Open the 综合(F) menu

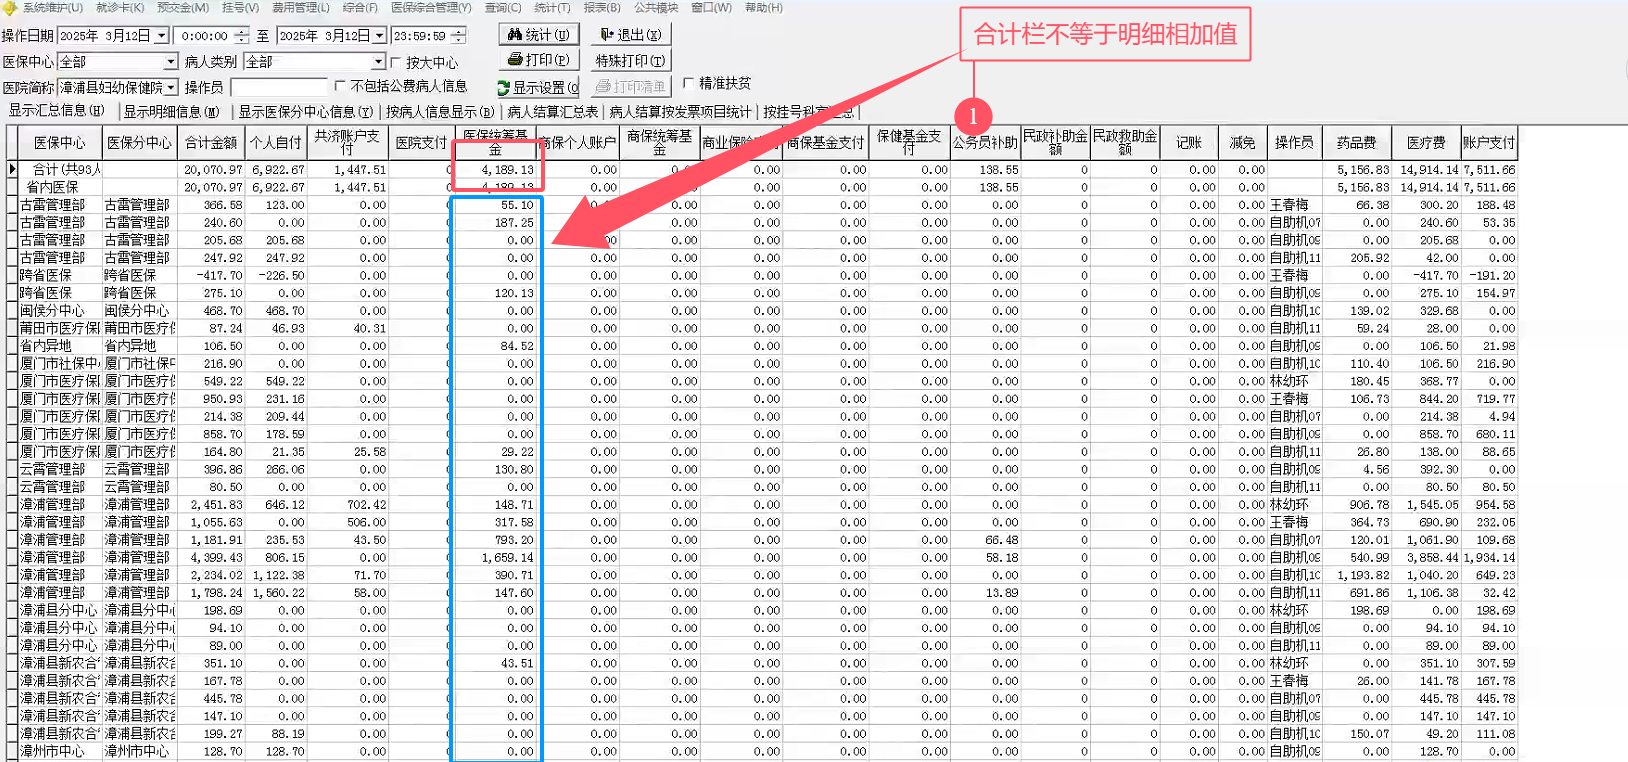[x=360, y=8]
